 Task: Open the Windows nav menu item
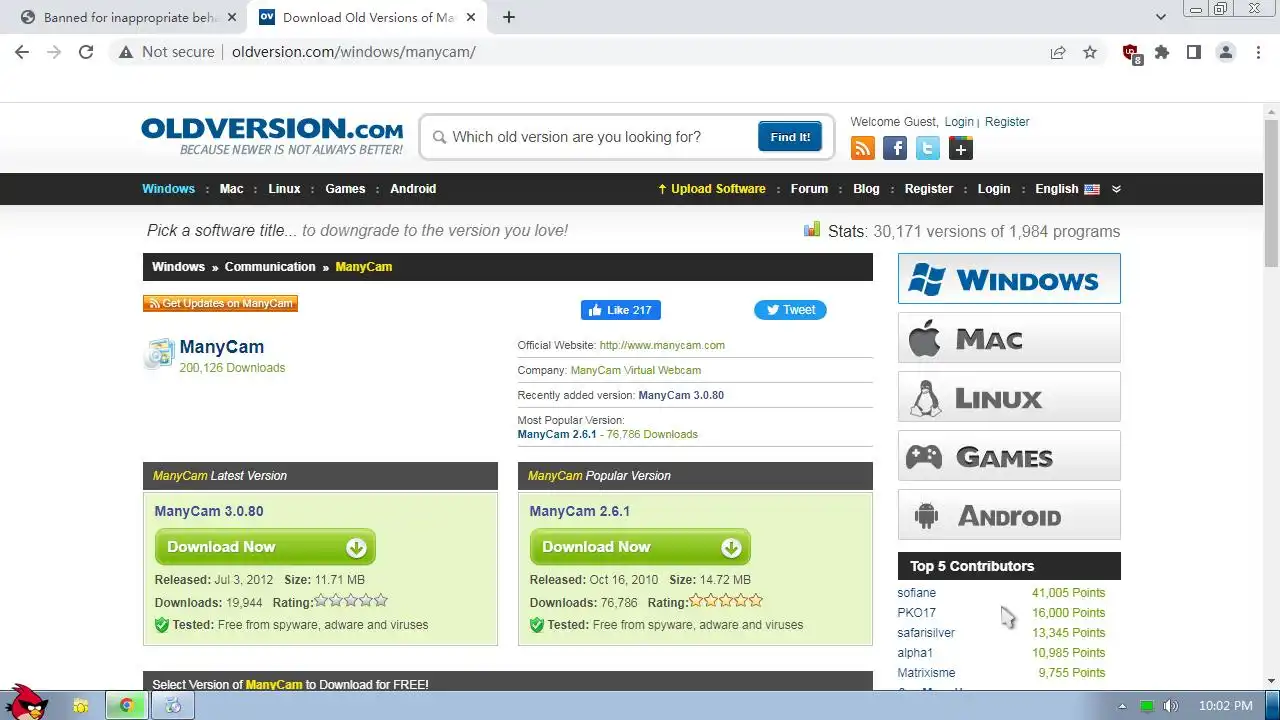pyautogui.click(x=168, y=189)
